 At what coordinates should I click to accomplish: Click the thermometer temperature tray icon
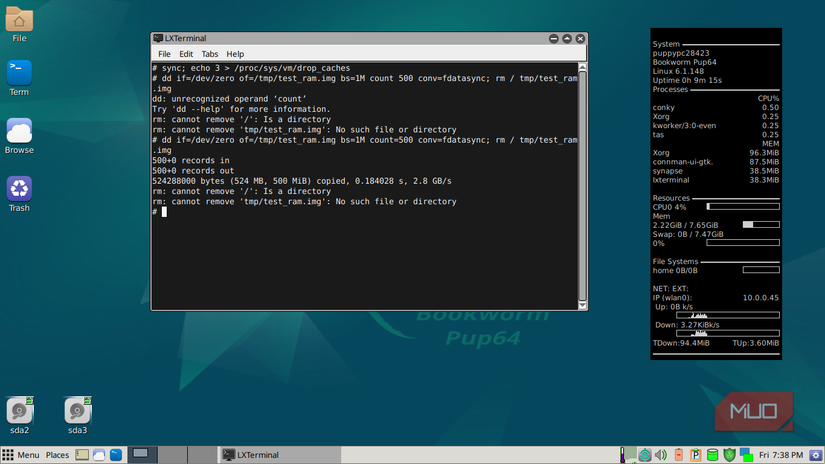622,455
